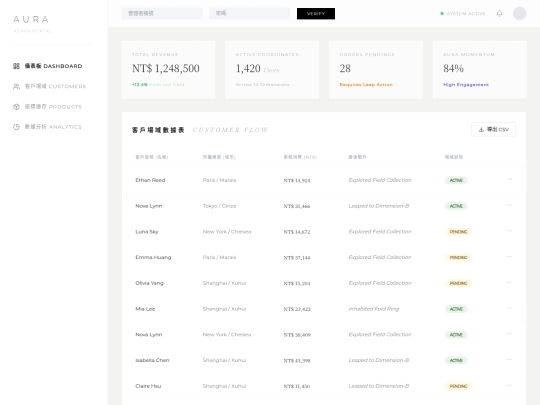Image resolution: width=540 pixels, height=405 pixels.
Task: Click customer name Luna Sky
Action: point(147,232)
